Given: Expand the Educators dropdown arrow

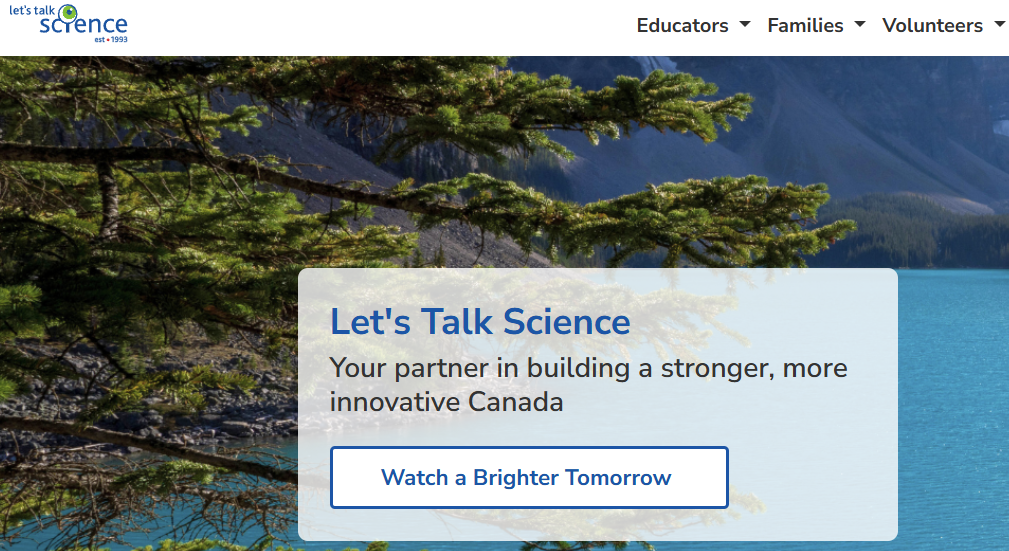Looking at the screenshot, I should tap(745, 25).
